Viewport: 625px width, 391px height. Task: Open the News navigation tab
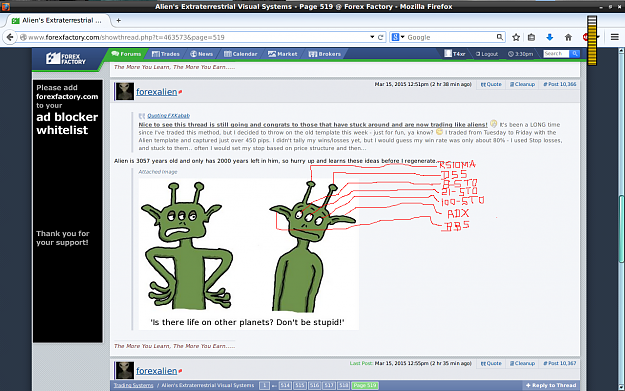click(x=202, y=54)
